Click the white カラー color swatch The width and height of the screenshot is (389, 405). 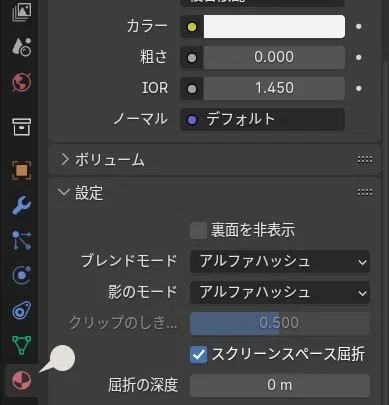[x=274, y=27]
